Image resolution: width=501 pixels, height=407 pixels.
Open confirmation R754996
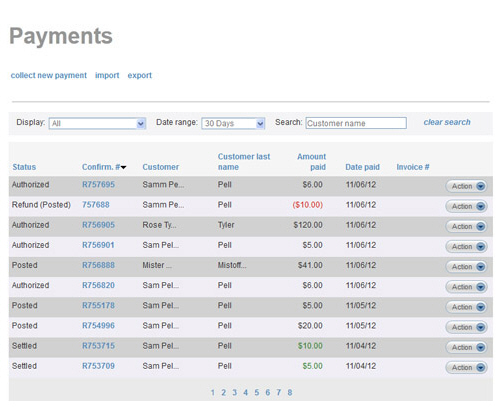point(98,326)
